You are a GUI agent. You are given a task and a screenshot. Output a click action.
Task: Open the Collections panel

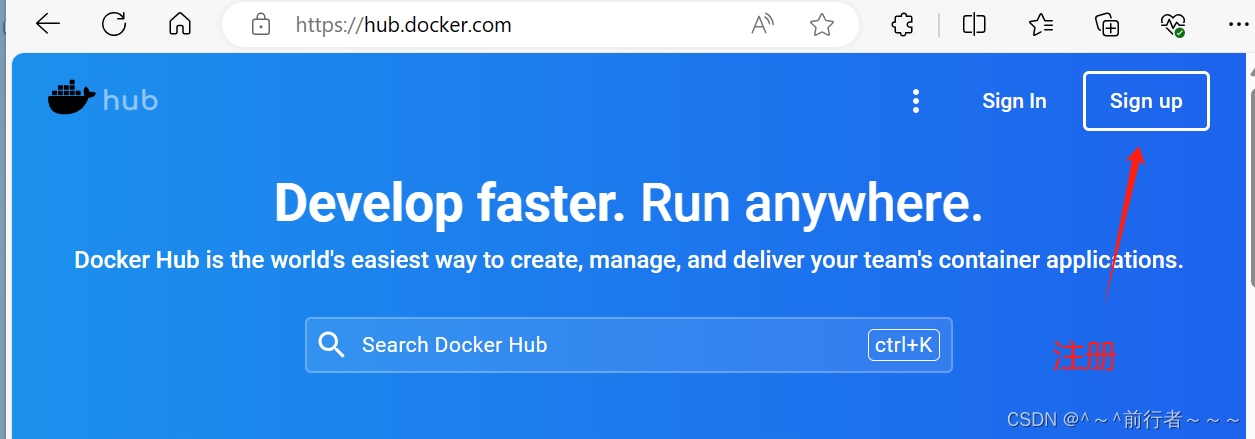click(1107, 25)
